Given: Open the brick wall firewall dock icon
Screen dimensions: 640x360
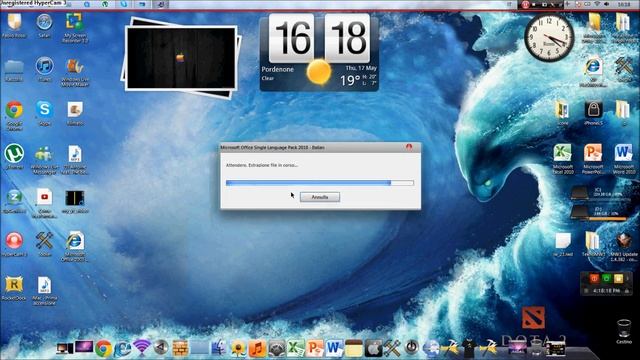Looking at the screenshot, I should pyautogui.click(x=180, y=348).
